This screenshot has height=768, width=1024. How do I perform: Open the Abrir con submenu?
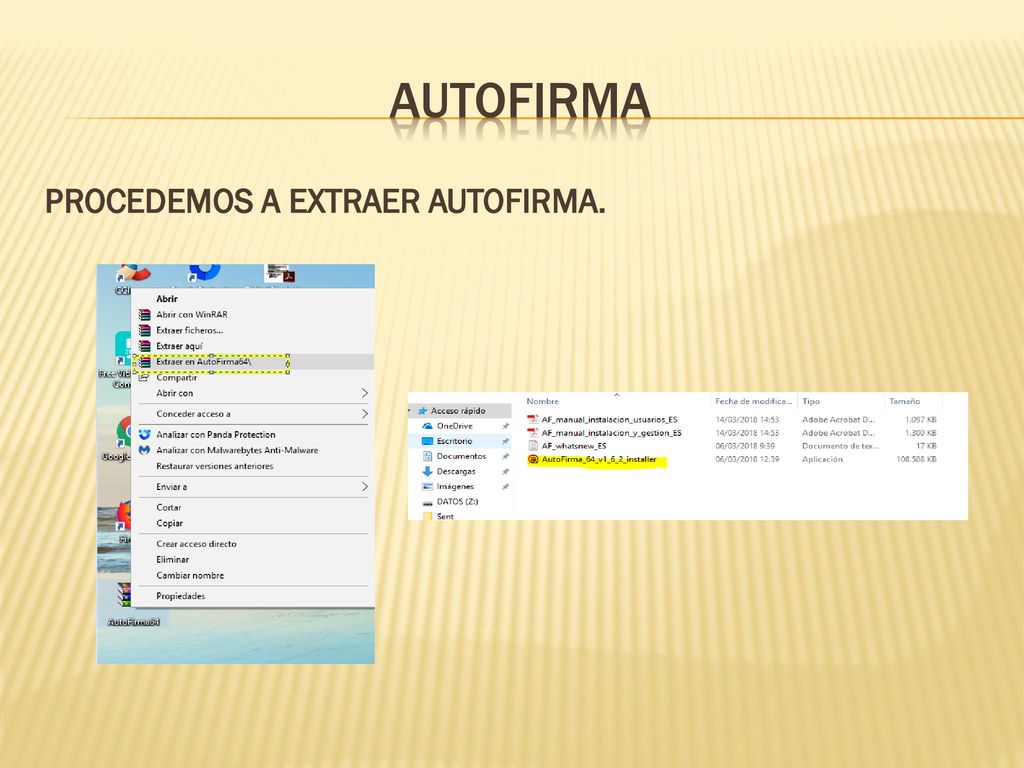tap(174, 393)
